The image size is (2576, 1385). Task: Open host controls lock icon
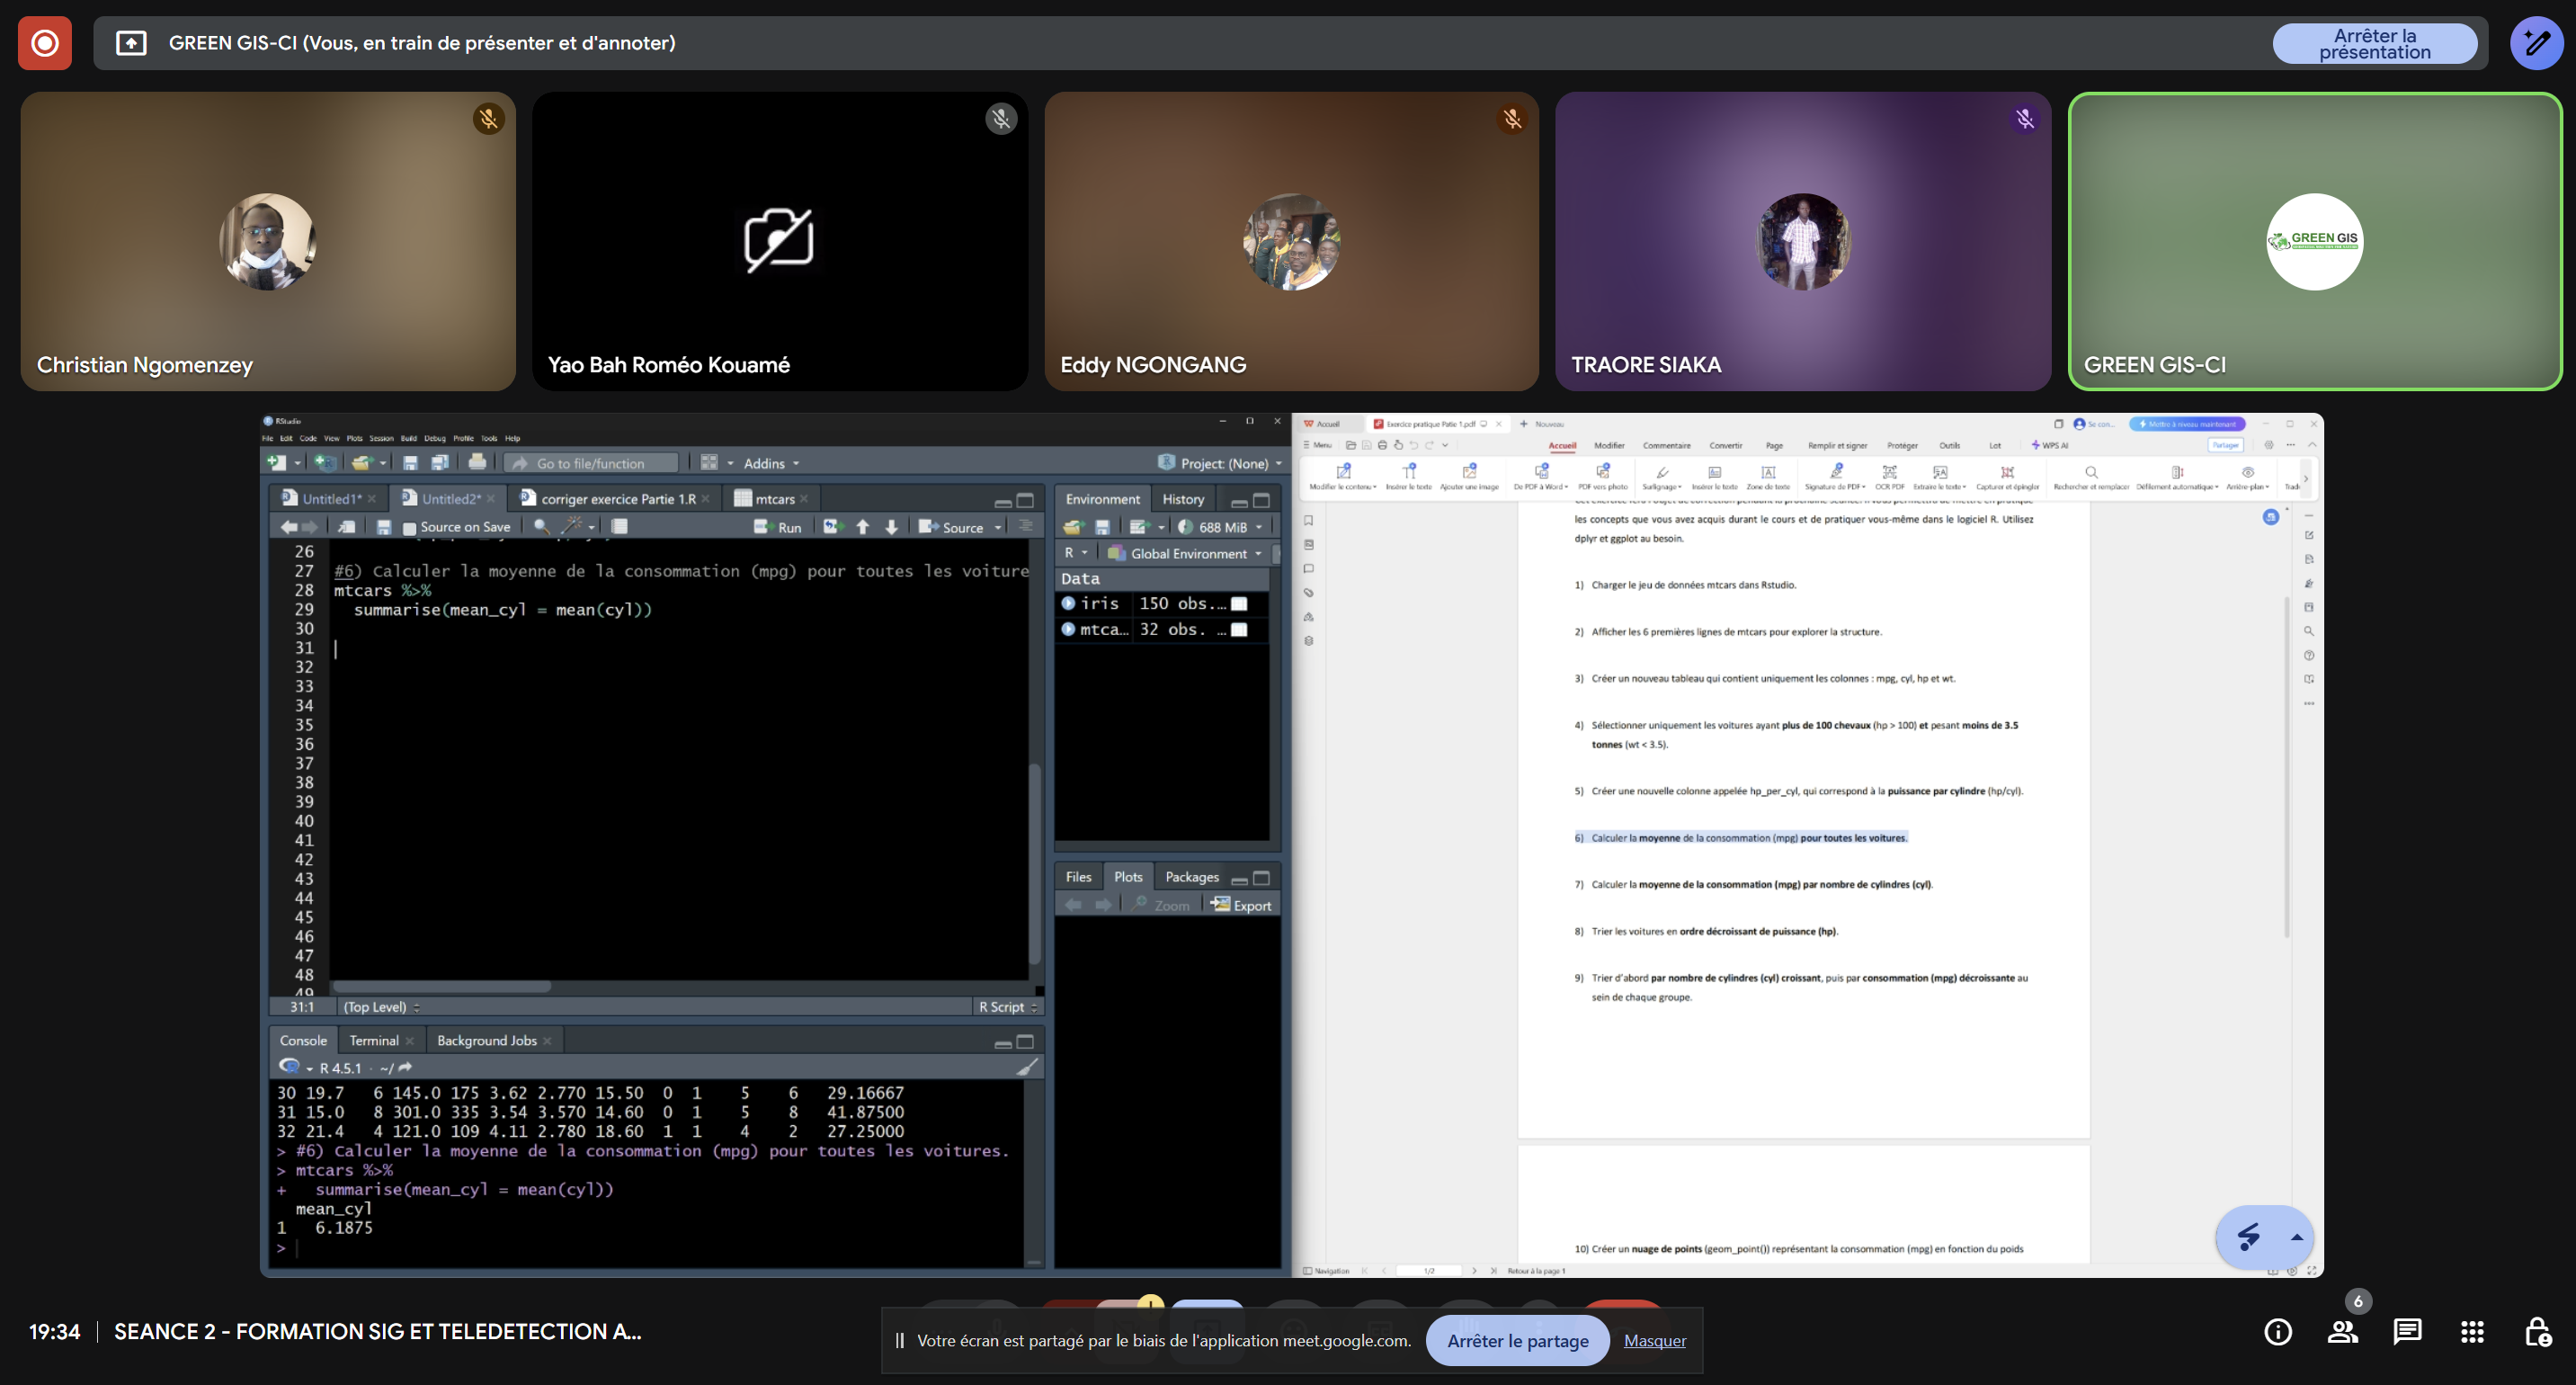click(x=2537, y=1331)
